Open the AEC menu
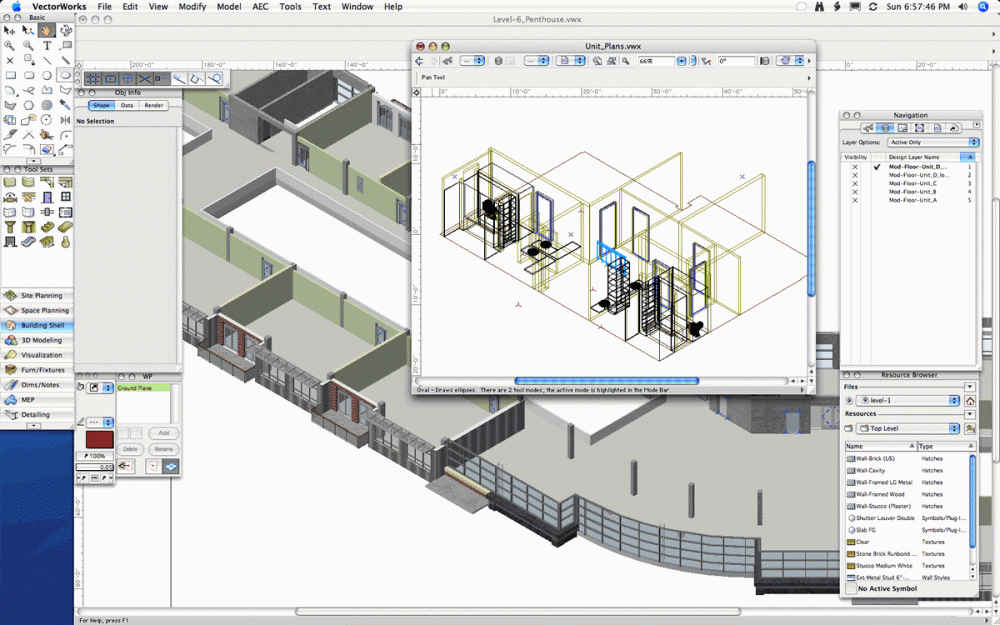Screen dimensions: 1000x625 pos(260,6)
